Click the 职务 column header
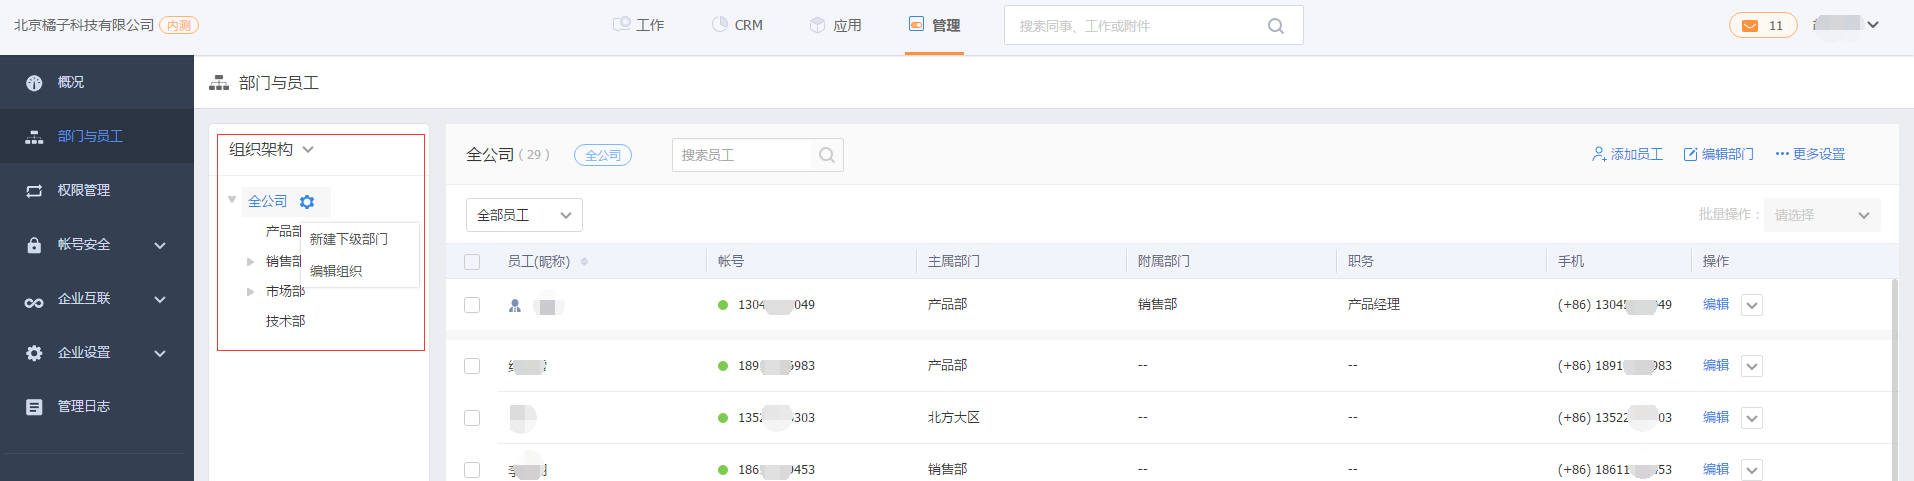The height and width of the screenshot is (481, 1914). (1361, 262)
